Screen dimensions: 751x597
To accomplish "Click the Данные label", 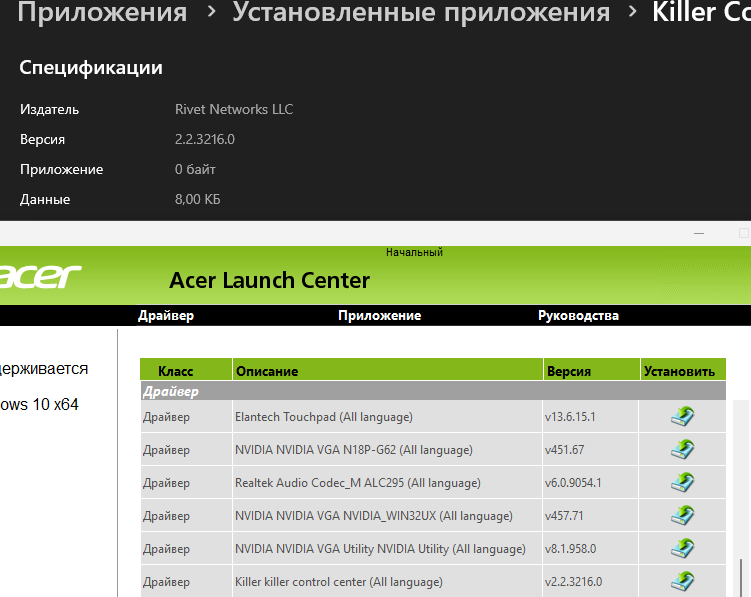I will [45, 200].
